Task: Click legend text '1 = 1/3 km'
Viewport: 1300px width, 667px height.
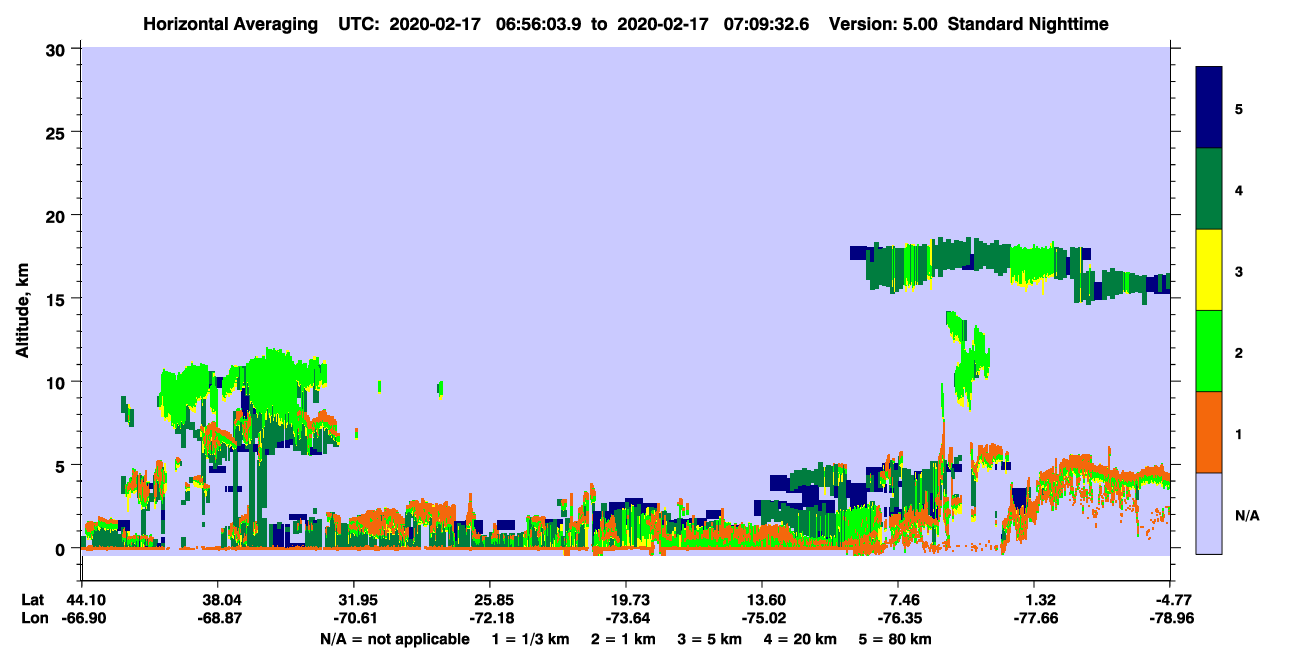Action: [531, 639]
